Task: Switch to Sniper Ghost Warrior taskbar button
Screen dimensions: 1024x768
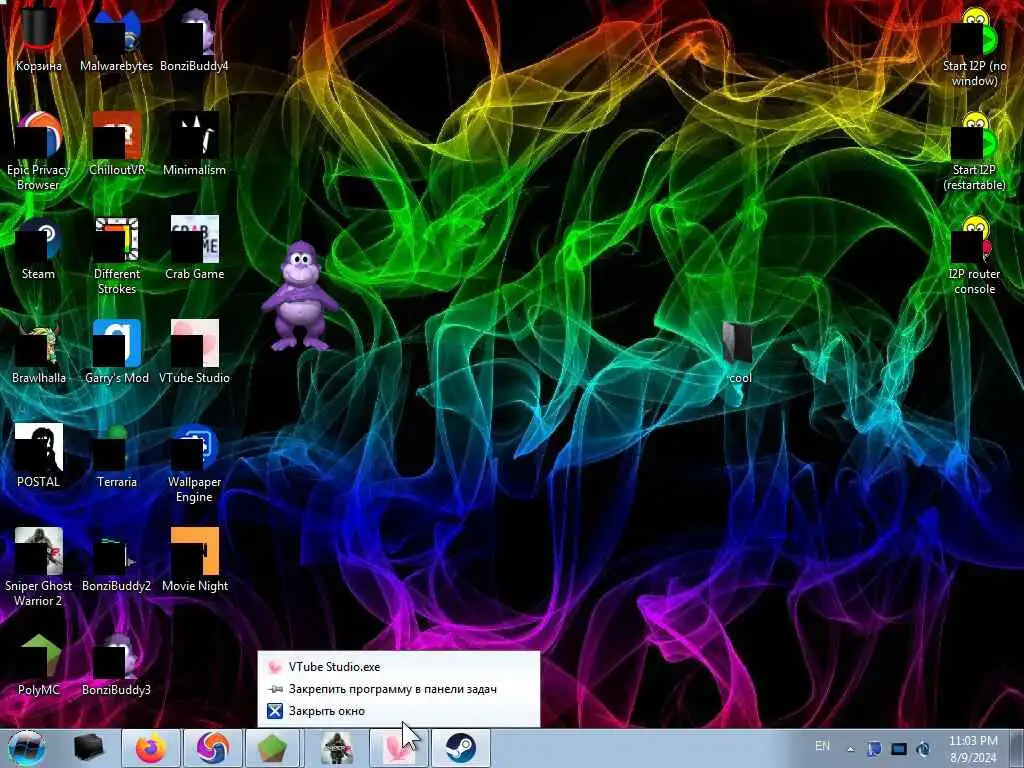Action: 337,748
